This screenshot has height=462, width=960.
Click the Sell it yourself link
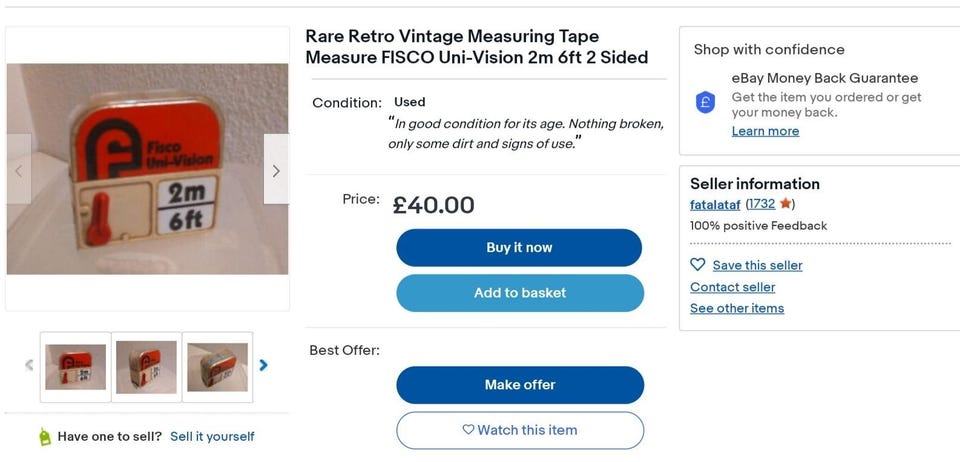point(212,437)
